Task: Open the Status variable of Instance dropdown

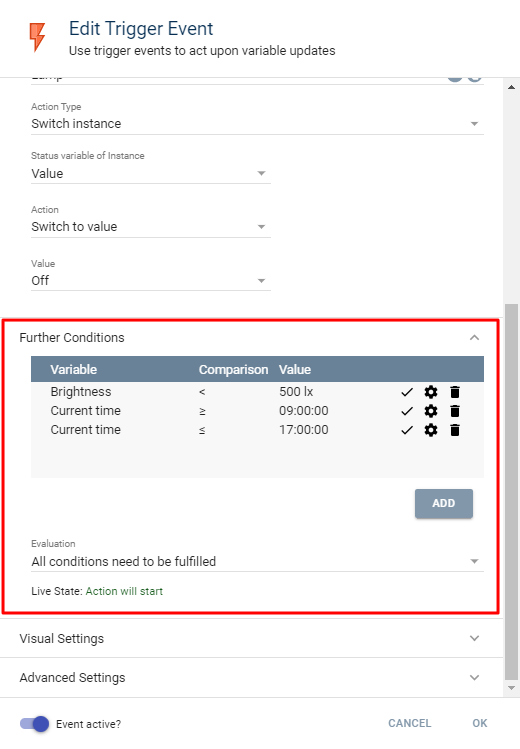Action: point(151,173)
